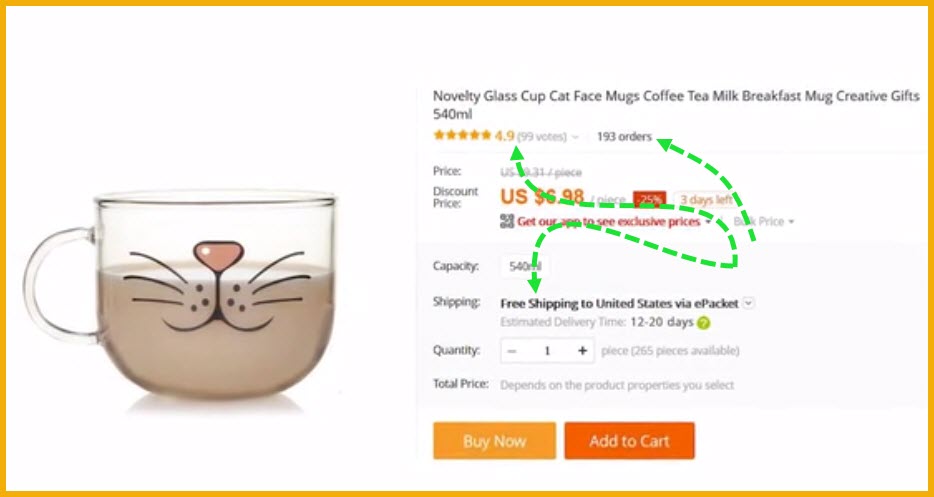Expand the exclusive app prices dropdown arrow
934x497 pixels.
pyautogui.click(x=708, y=222)
